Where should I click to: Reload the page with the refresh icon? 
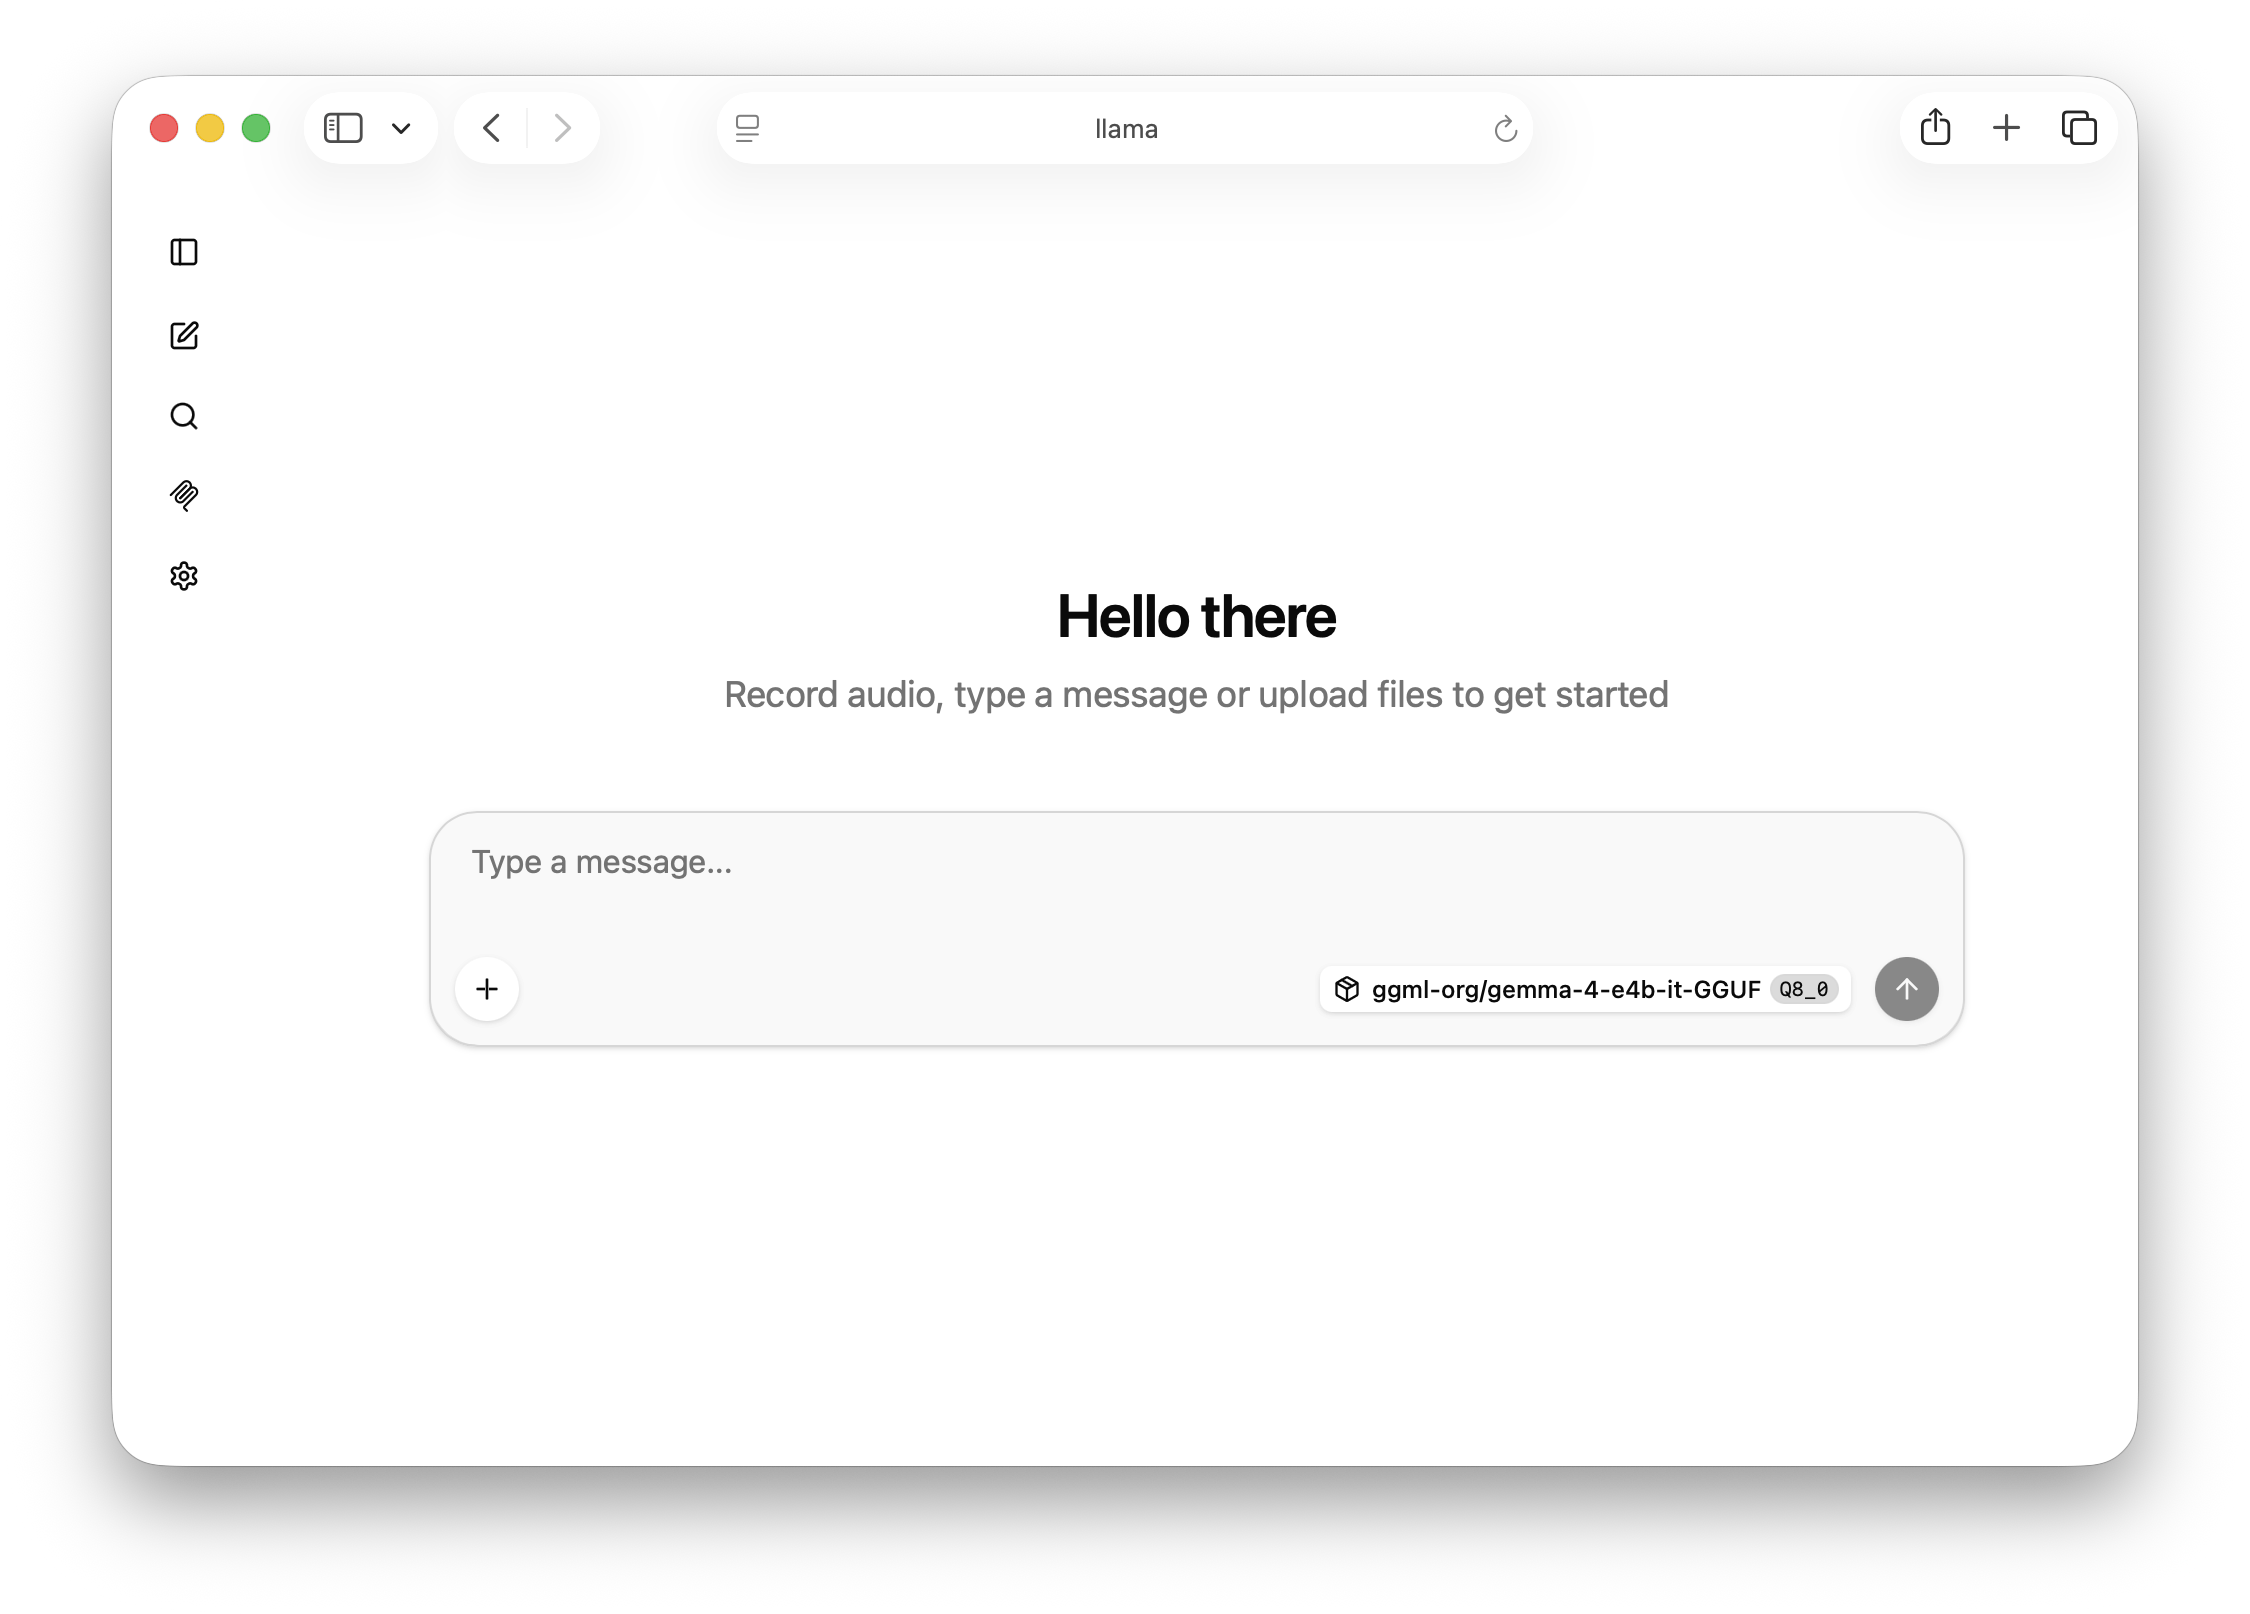click(x=1505, y=128)
